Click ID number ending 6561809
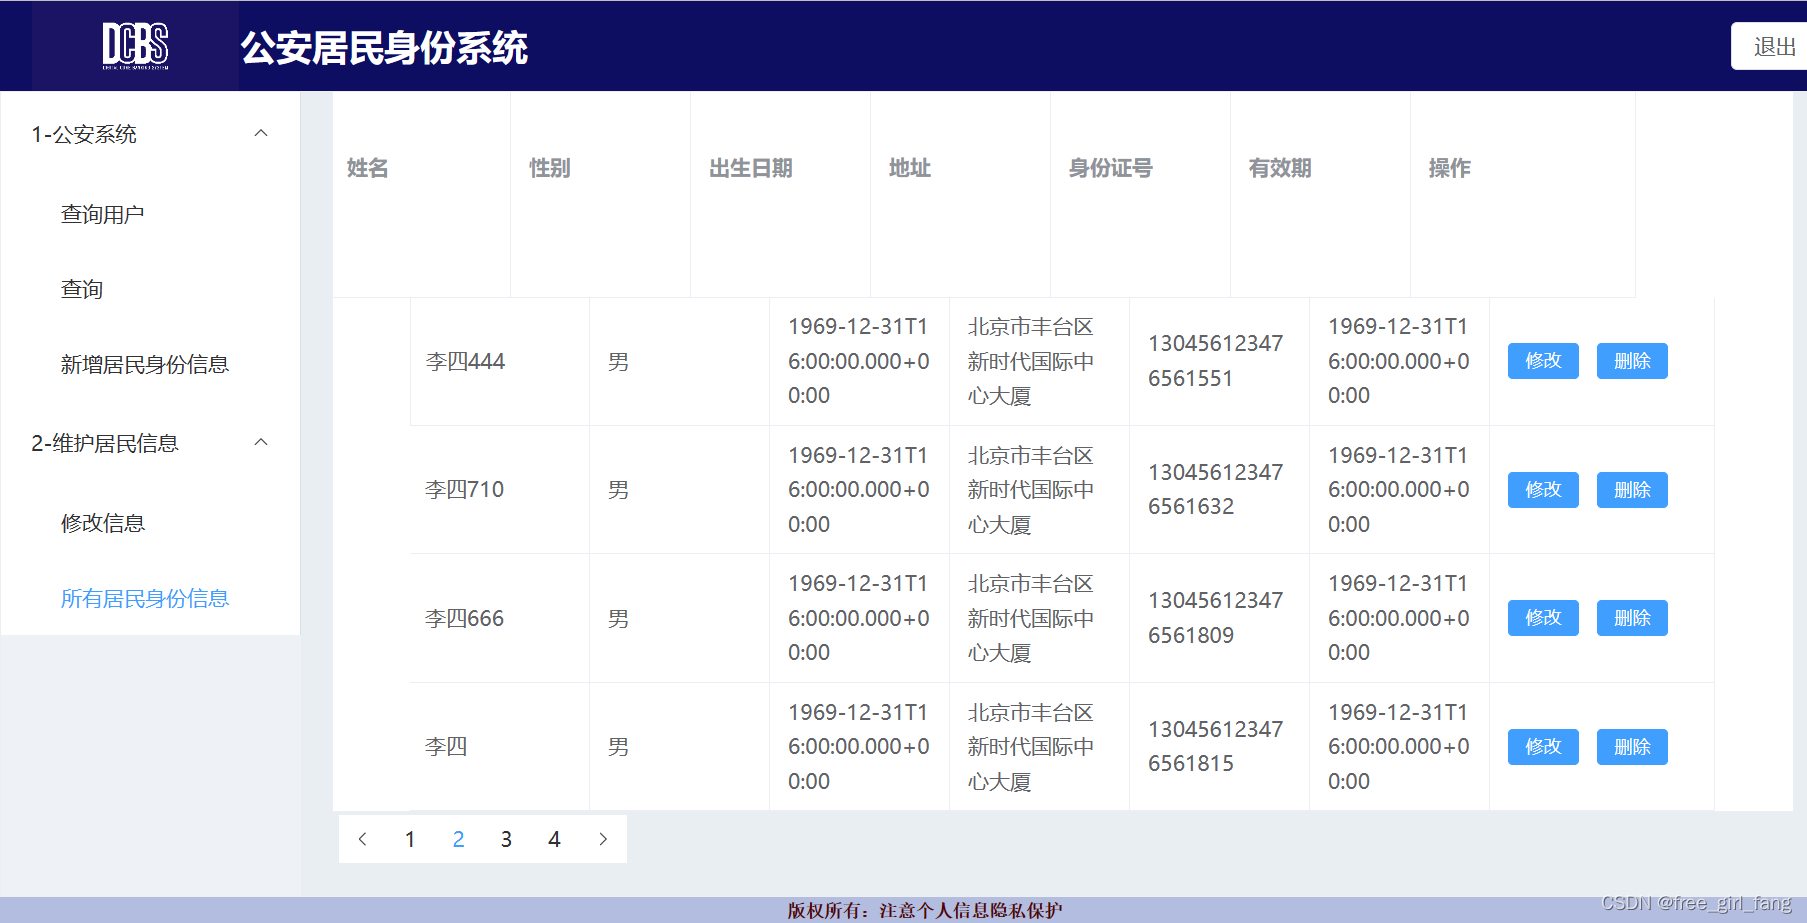Image resolution: width=1807 pixels, height=923 pixels. (x=1216, y=618)
